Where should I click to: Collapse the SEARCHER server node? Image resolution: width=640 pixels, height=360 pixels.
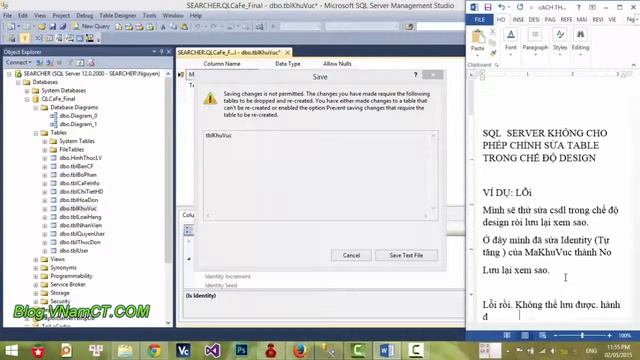pyautogui.click(x=9, y=74)
